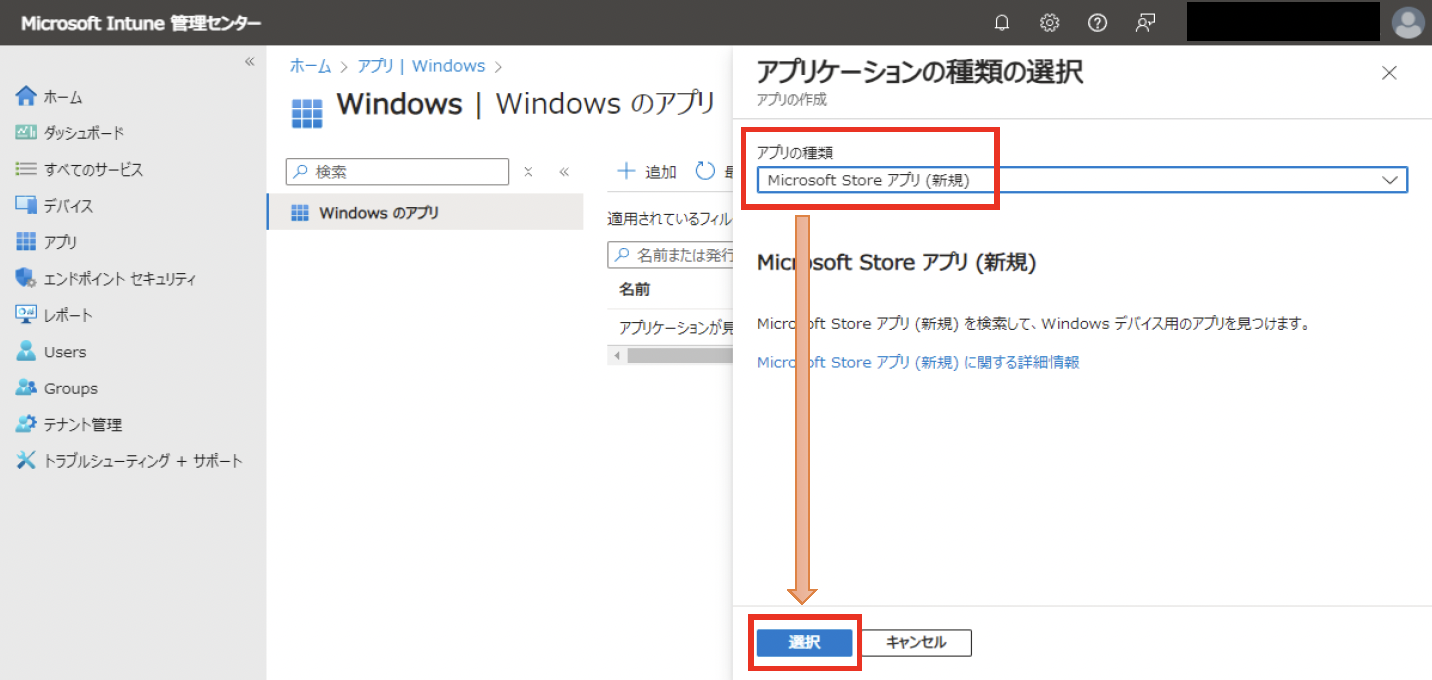1432x680 pixels.
Task: Click the 名前 column header
Action: (x=635, y=289)
